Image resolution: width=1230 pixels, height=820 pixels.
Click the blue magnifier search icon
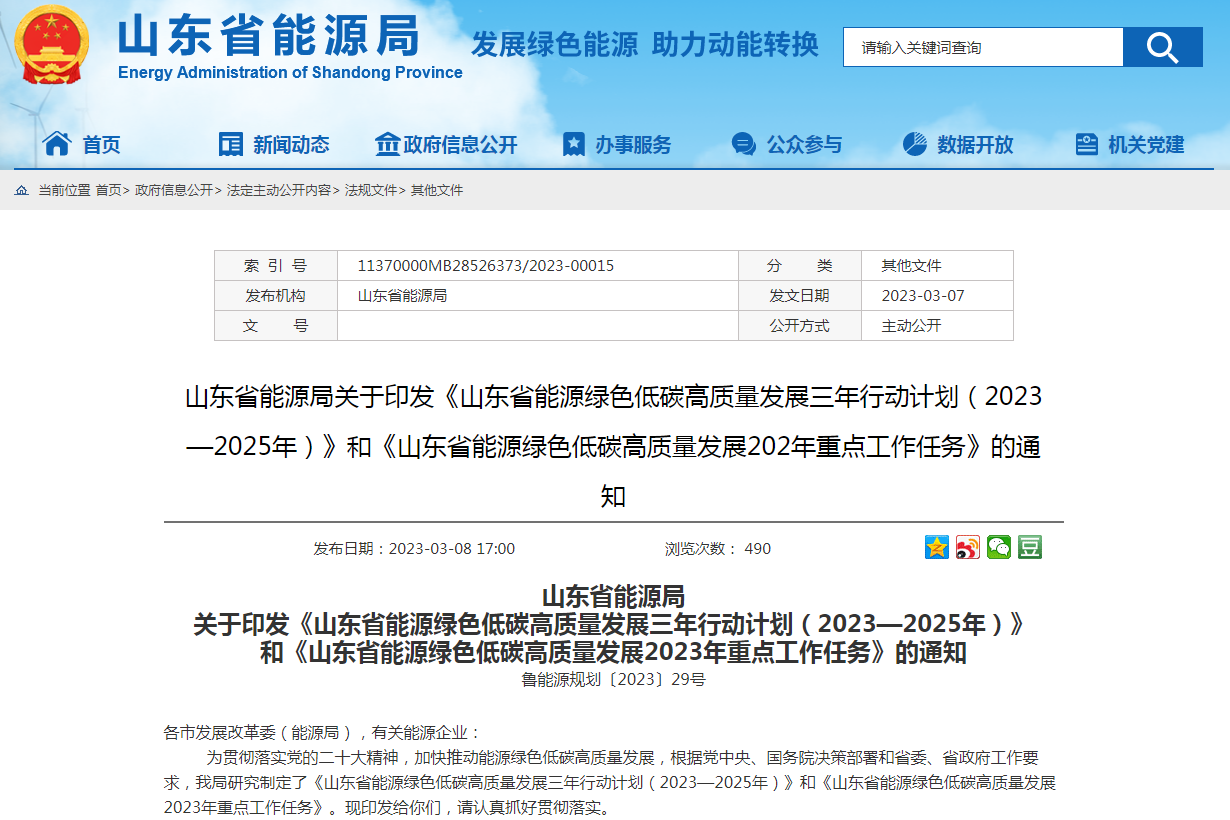click(x=1161, y=46)
